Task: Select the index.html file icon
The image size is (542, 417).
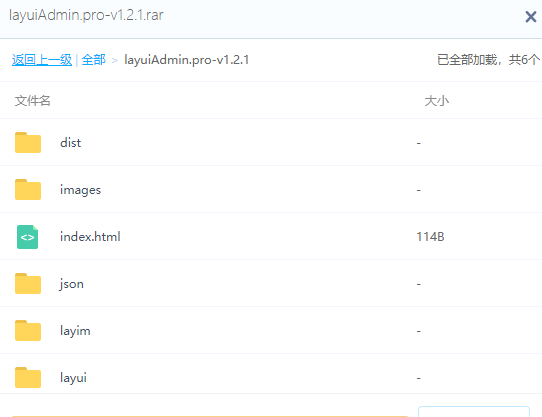Action: tap(28, 237)
